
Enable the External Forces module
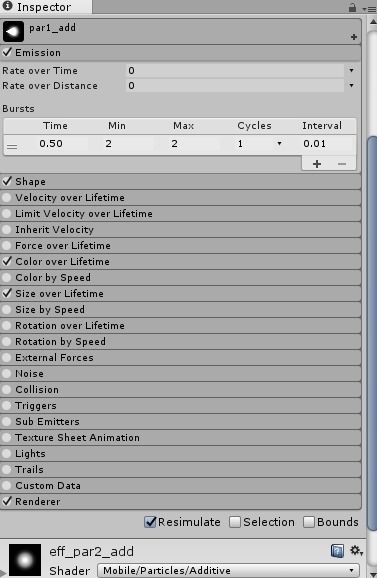(x=6, y=358)
